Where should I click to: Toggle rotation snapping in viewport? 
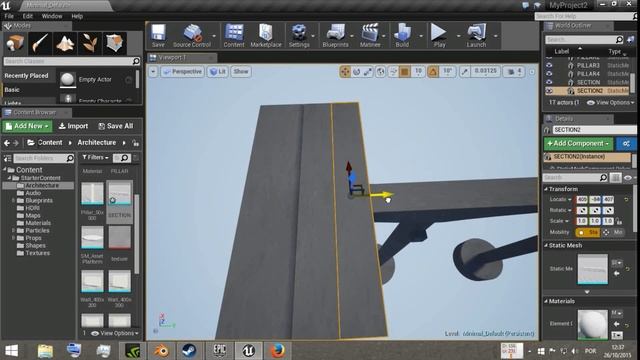[x=433, y=72]
